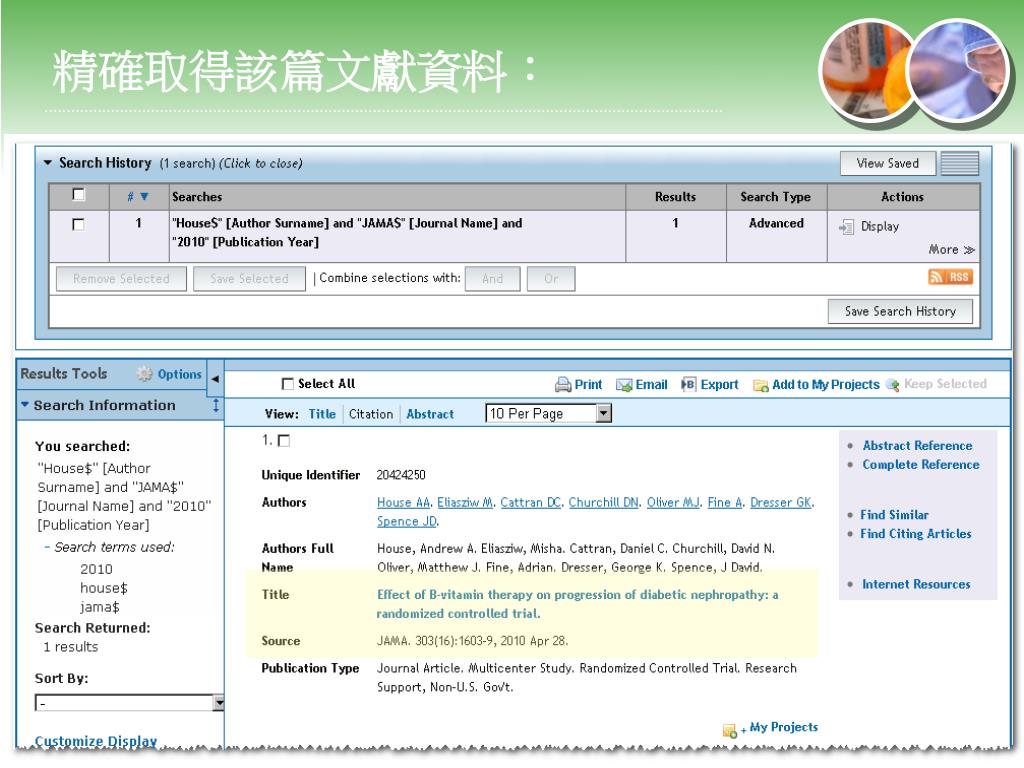
Task: Collapse the Results Tools panel arrow
Action: 215,378
